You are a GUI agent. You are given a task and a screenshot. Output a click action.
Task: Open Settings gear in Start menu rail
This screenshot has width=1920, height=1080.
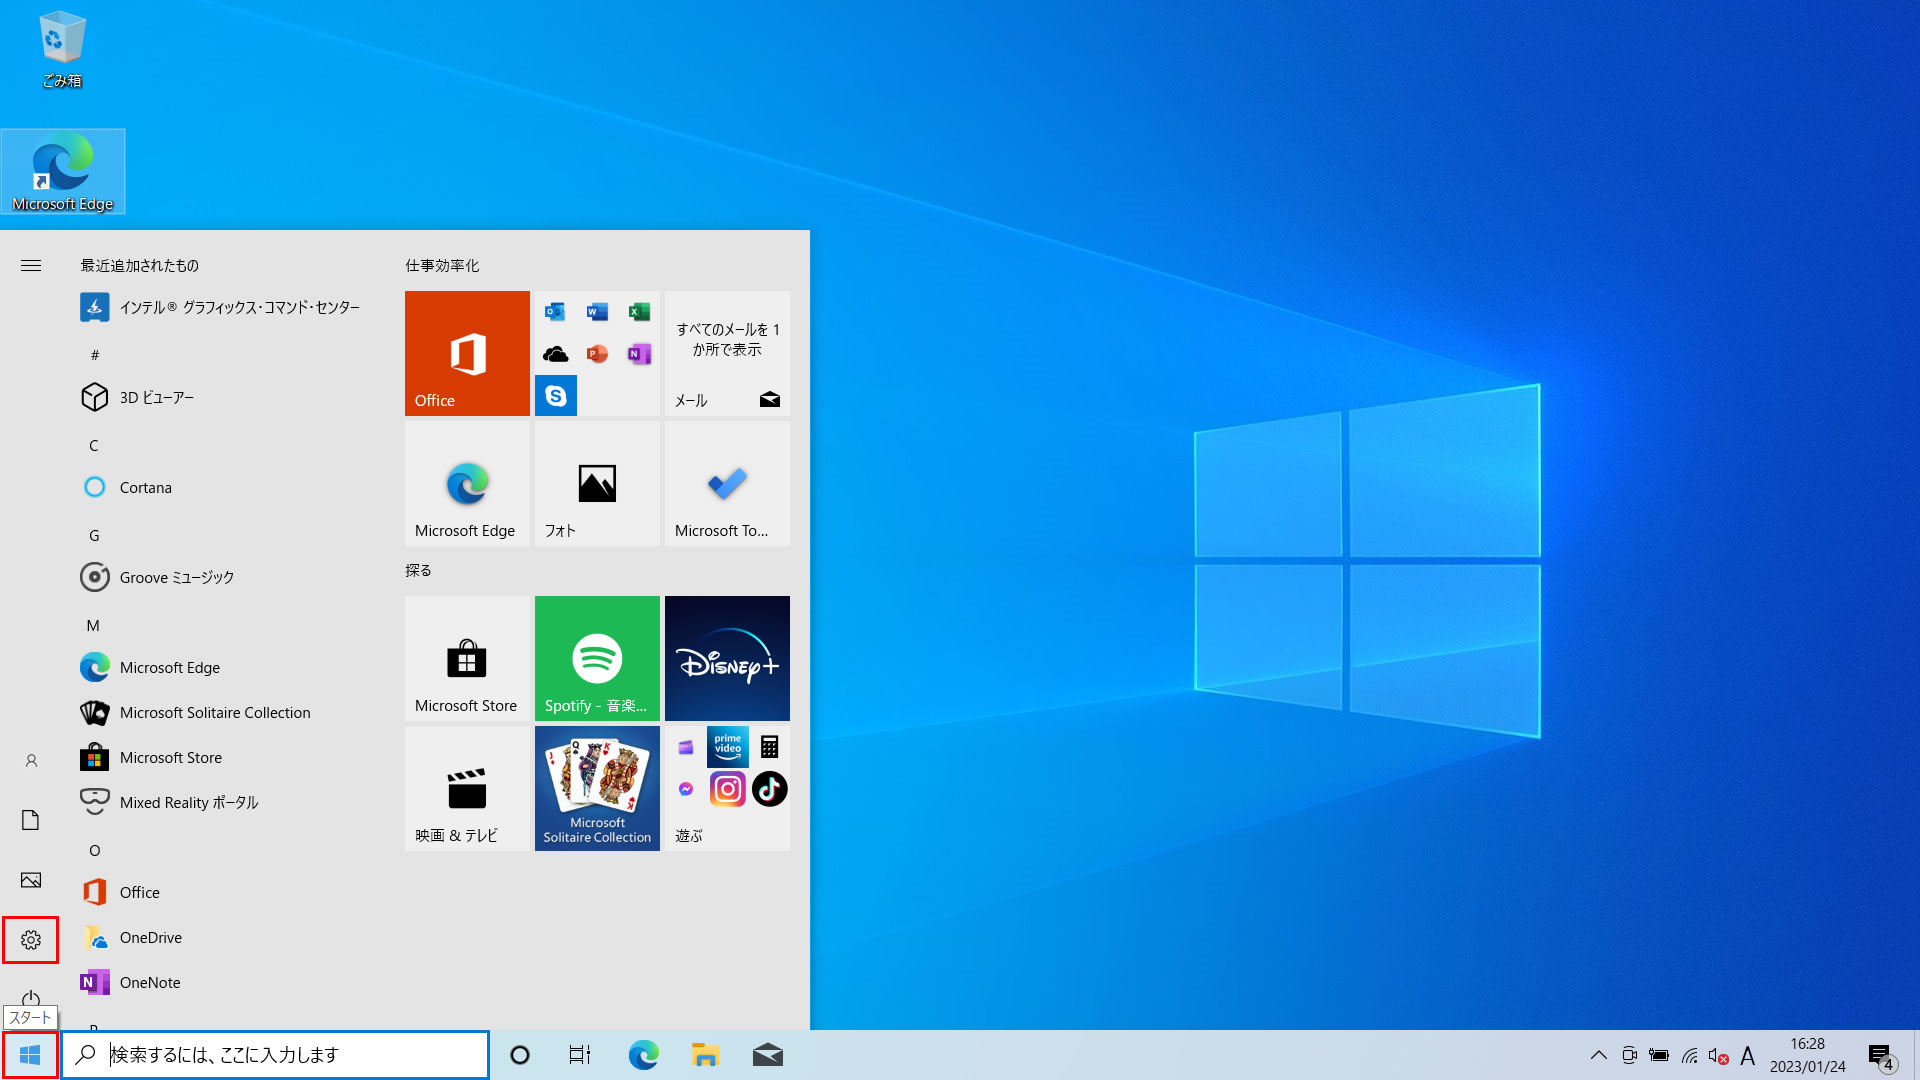click(30, 940)
